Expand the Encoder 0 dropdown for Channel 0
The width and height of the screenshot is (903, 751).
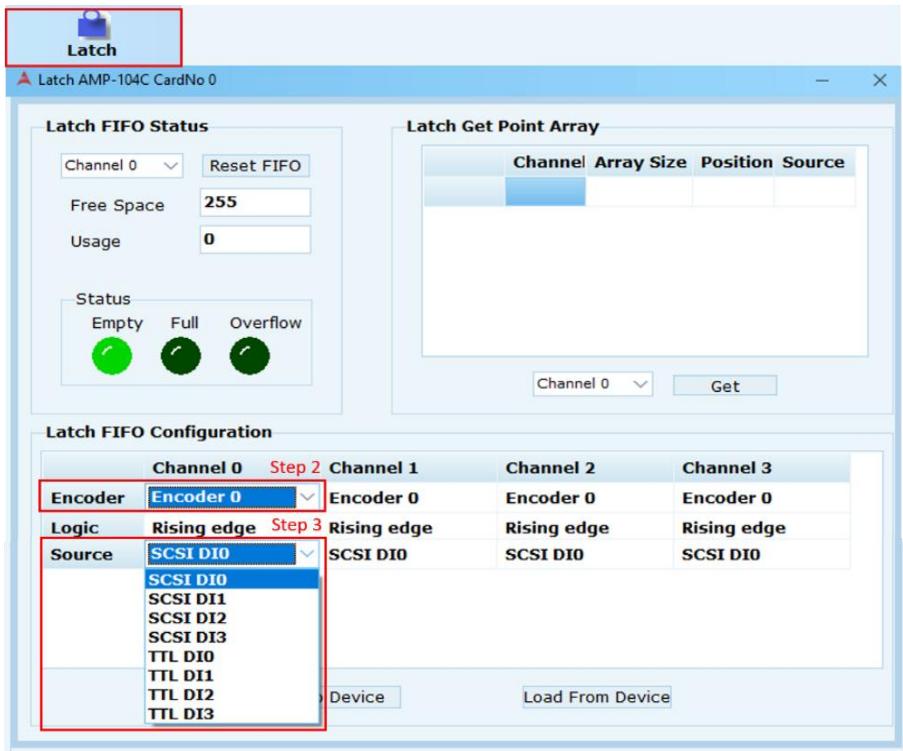[308, 497]
